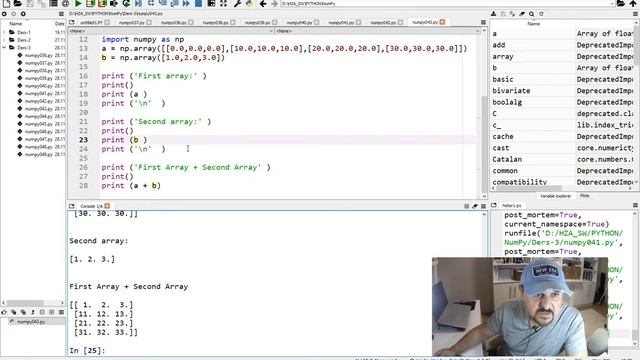Open the Variable explorer options hamburger menu
This screenshot has width=640, height=360.
(x=636, y=14)
